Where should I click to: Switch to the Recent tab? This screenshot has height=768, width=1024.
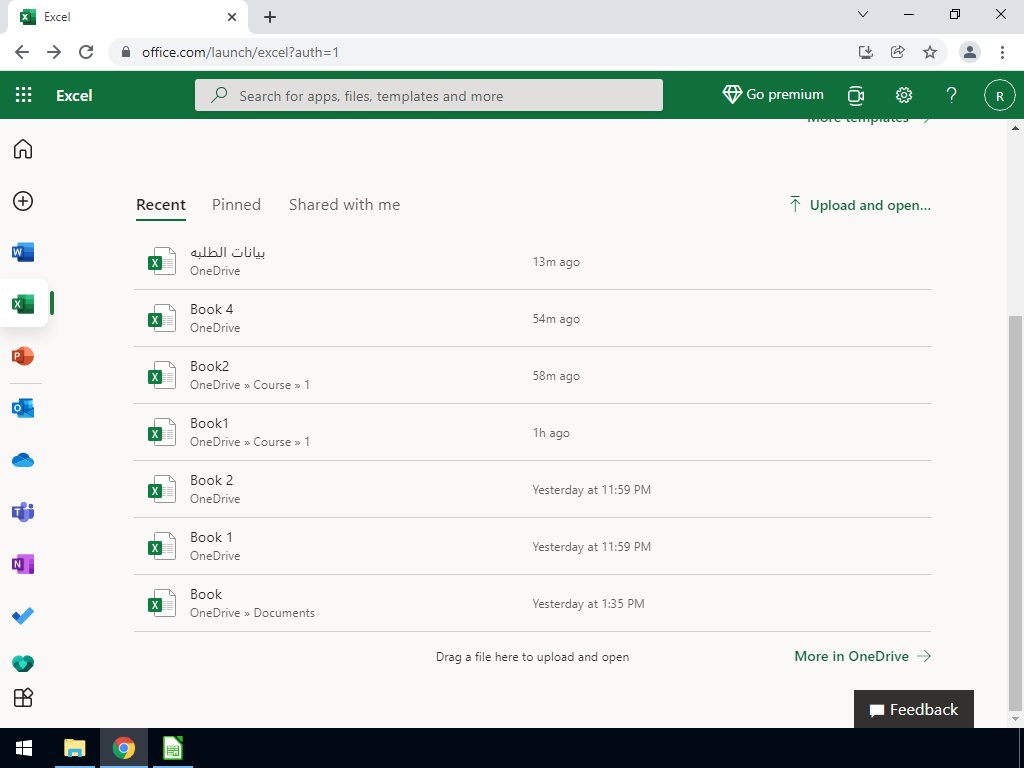tap(161, 205)
